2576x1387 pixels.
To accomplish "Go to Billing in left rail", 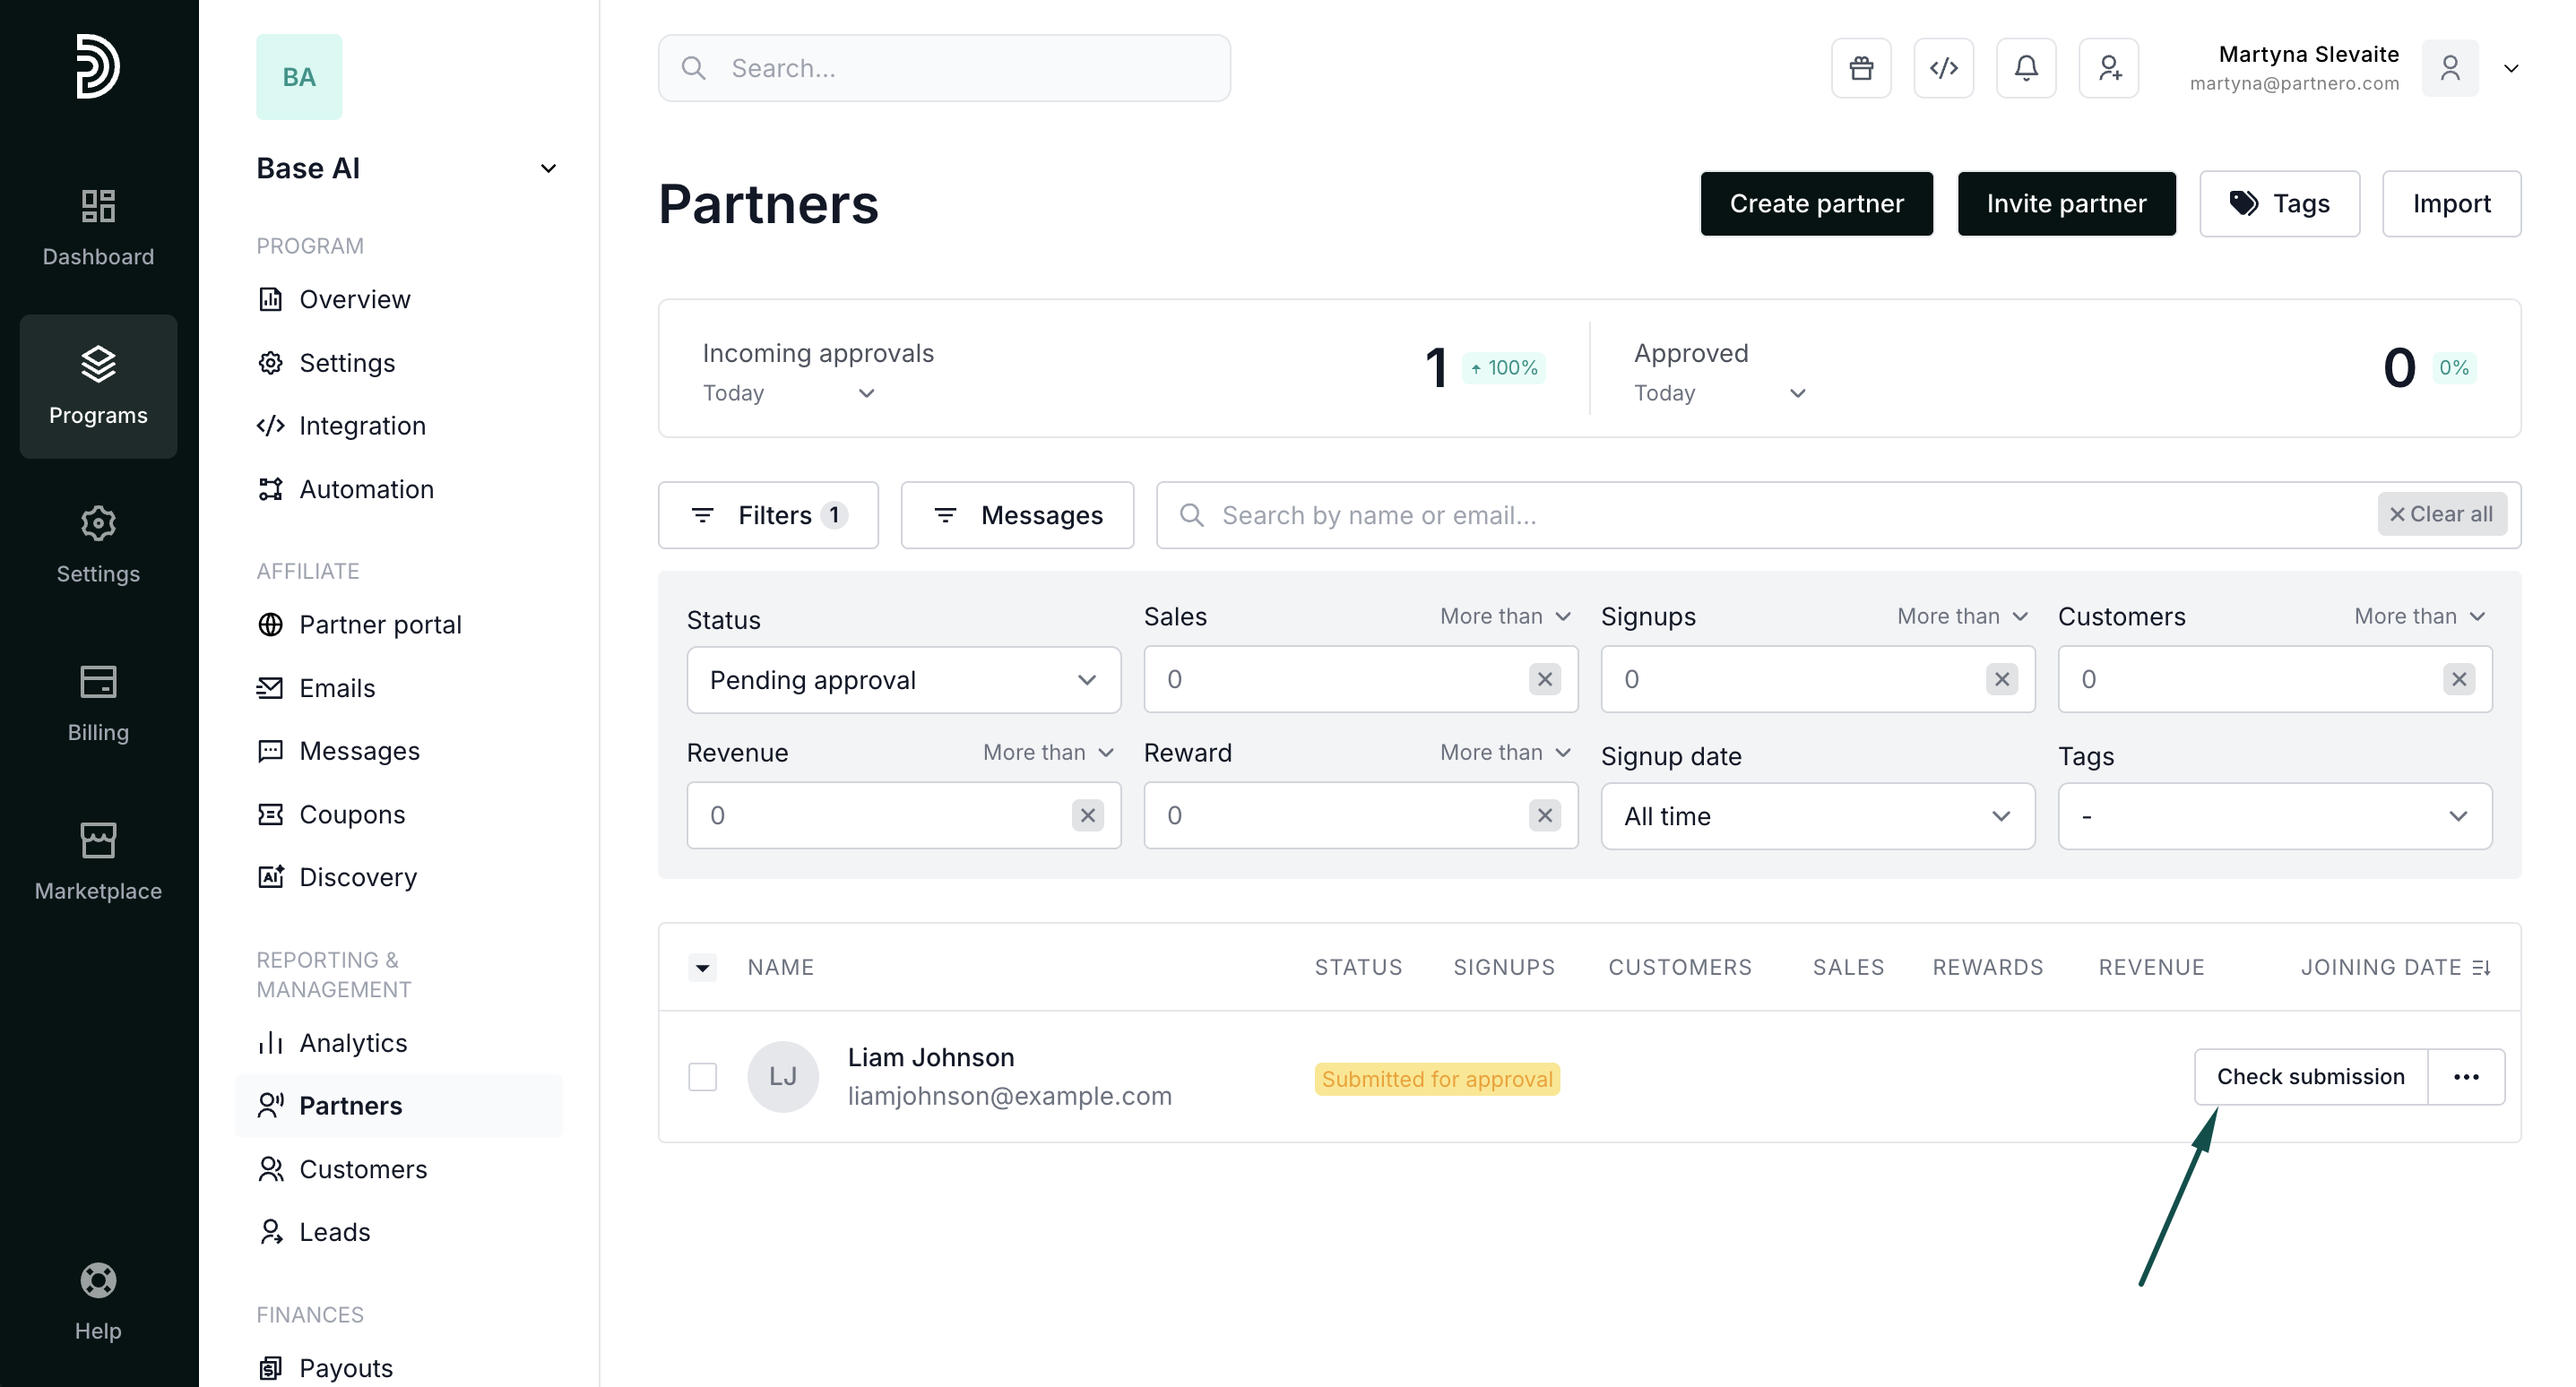I will [x=98, y=703].
